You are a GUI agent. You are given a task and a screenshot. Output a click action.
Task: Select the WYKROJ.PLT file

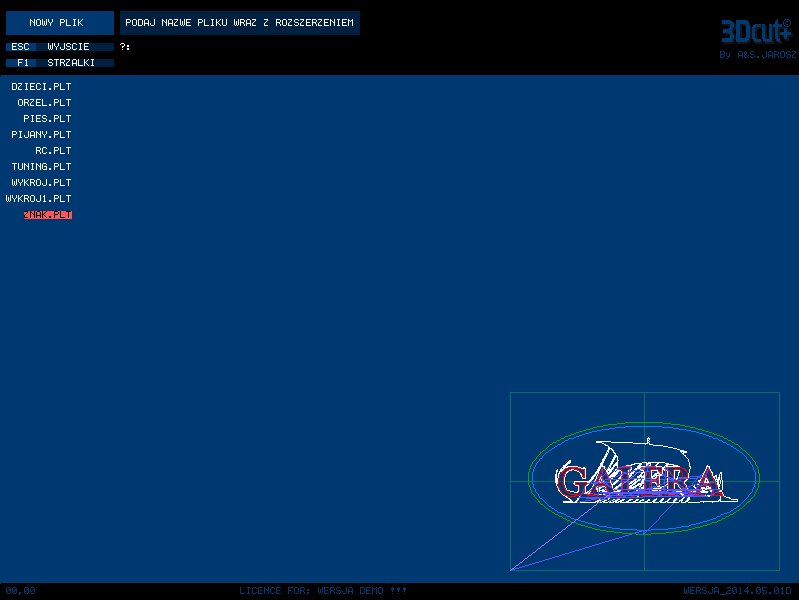(41, 182)
